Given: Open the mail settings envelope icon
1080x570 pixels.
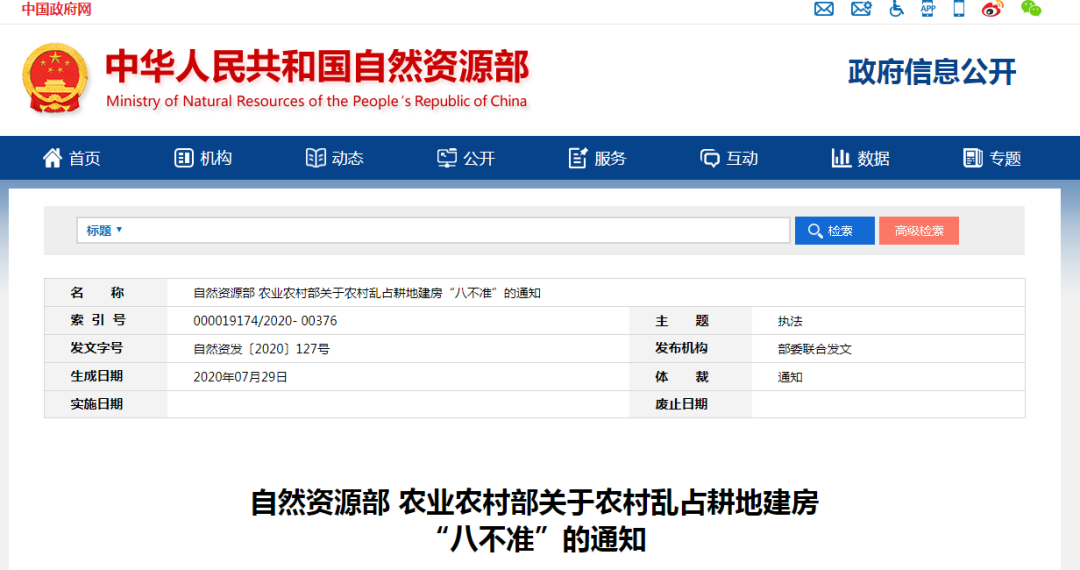Looking at the screenshot, I should click(861, 9).
